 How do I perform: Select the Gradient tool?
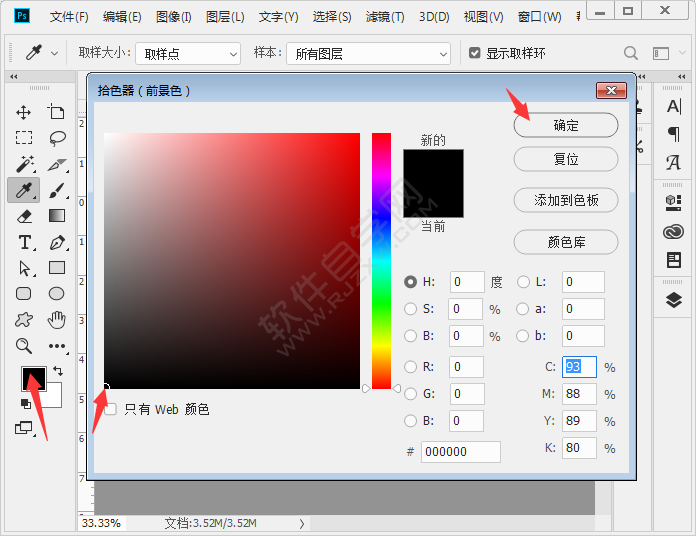(x=57, y=216)
